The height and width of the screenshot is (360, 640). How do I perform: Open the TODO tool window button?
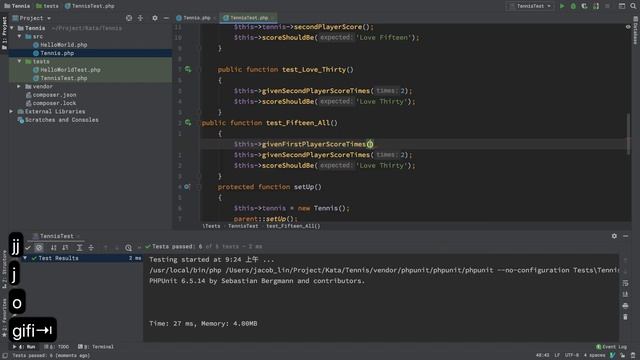56,347
